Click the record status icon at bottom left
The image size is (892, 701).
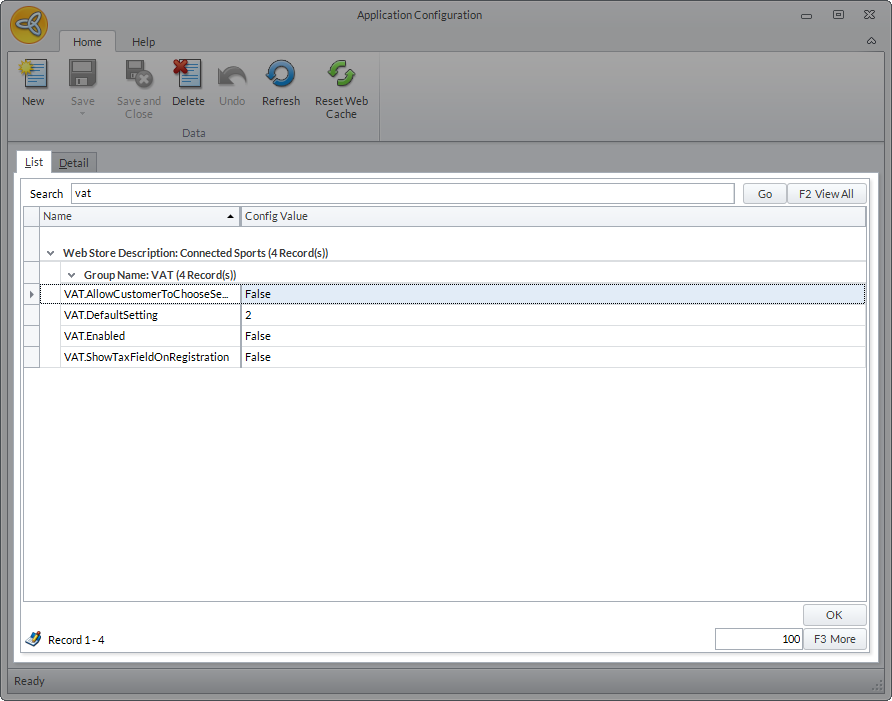[33, 639]
